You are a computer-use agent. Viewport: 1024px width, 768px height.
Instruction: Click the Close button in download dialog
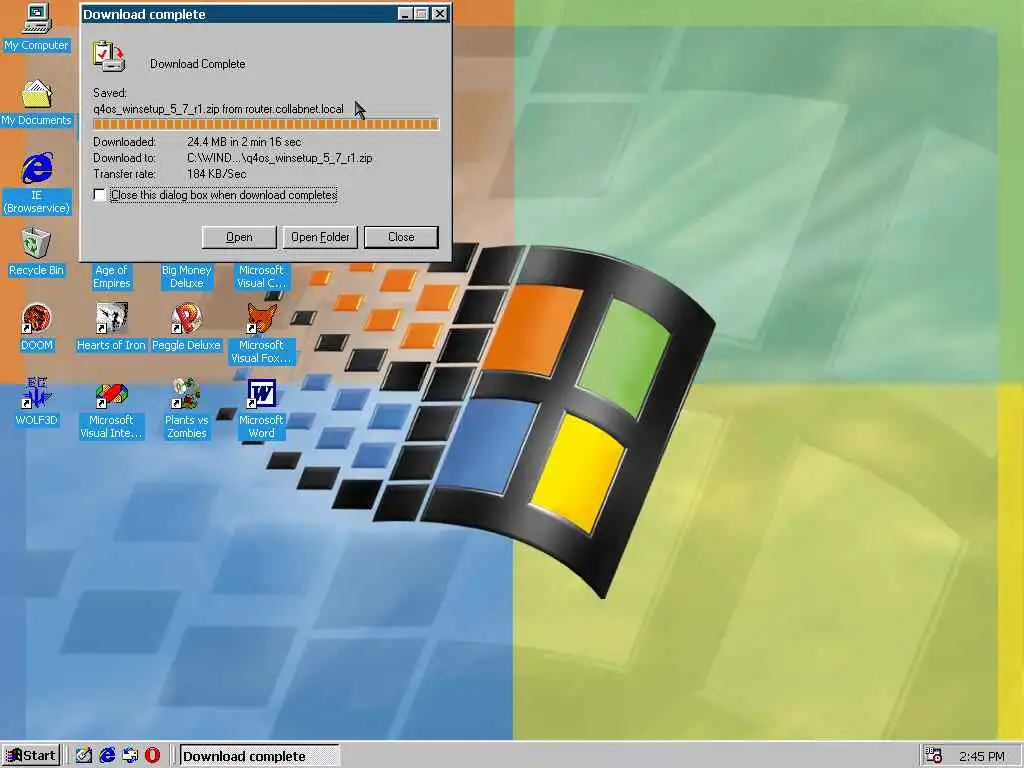click(401, 237)
